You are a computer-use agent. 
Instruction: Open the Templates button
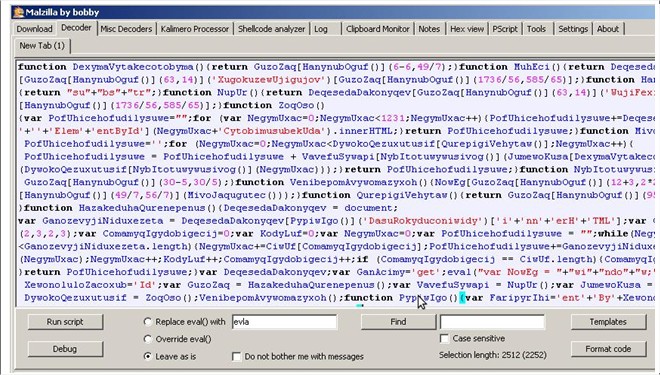608,322
